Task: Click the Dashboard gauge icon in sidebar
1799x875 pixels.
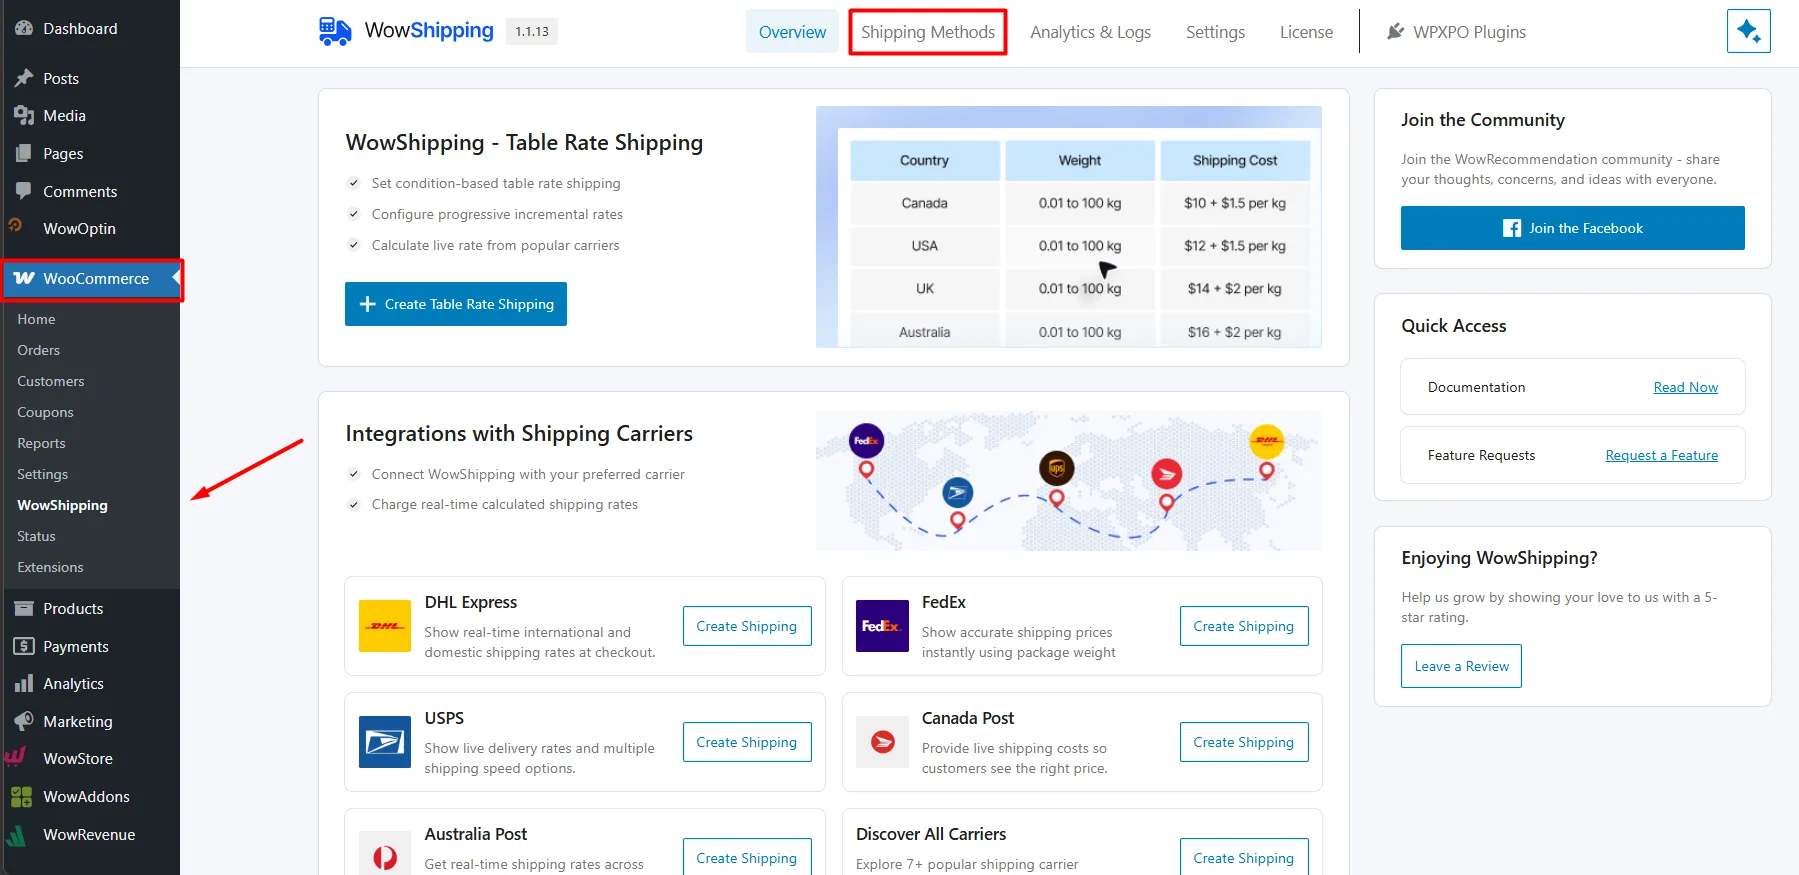Action: (24, 29)
